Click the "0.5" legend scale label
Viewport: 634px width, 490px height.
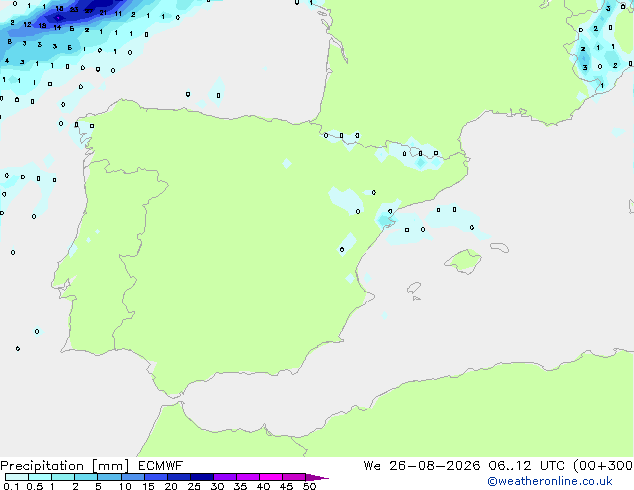(x=34, y=486)
